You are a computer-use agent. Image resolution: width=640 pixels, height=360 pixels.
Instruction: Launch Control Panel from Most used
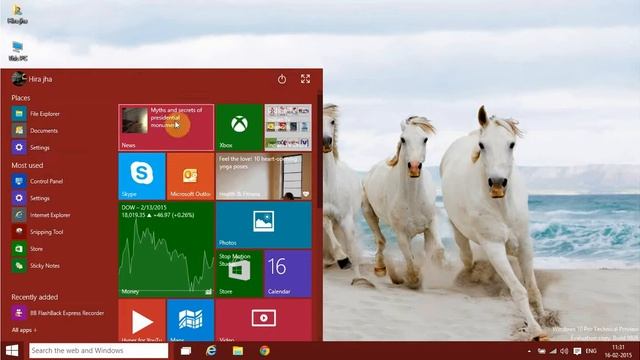pyautogui.click(x=38, y=181)
